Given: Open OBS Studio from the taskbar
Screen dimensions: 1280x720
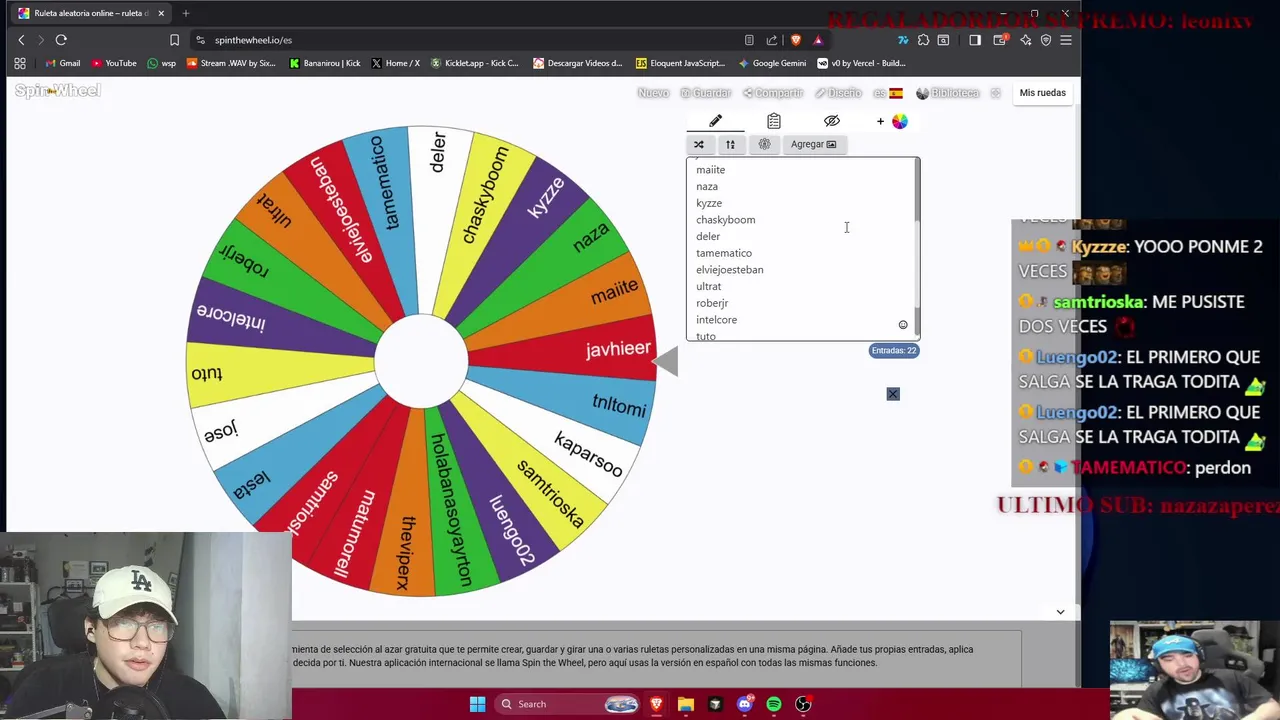Looking at the screenshot, I should coord(803,704).
